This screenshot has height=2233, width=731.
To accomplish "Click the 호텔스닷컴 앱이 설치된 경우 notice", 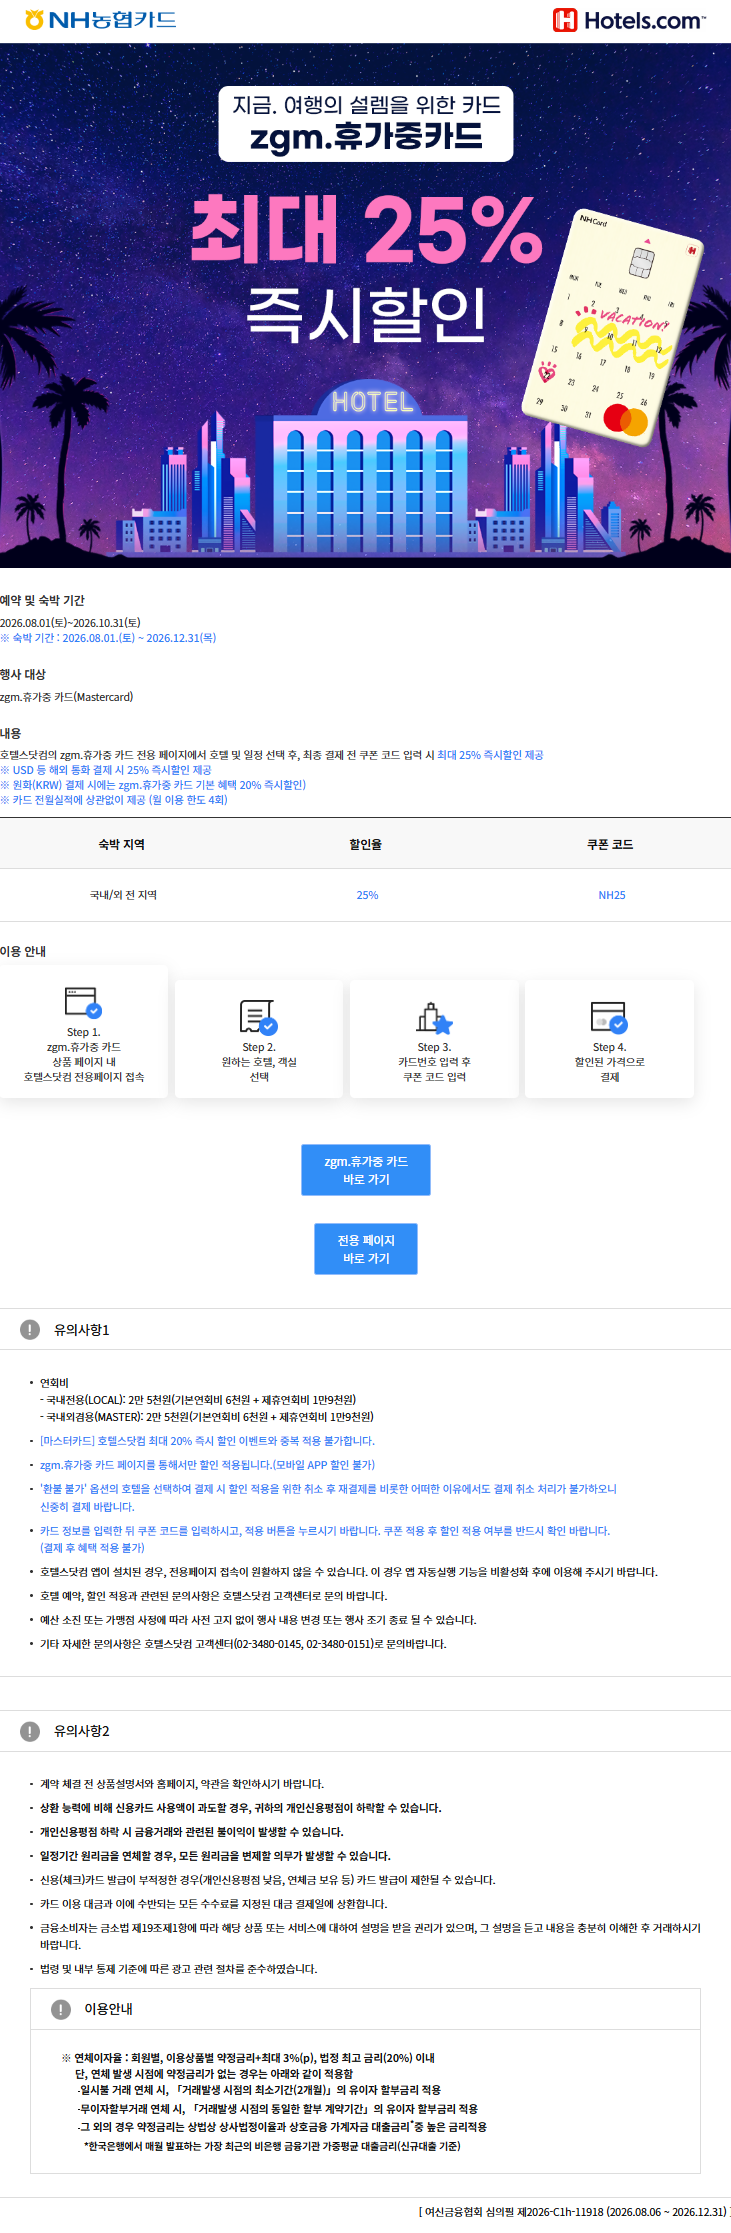I will pyautogui.click(x=349, y=1572).
